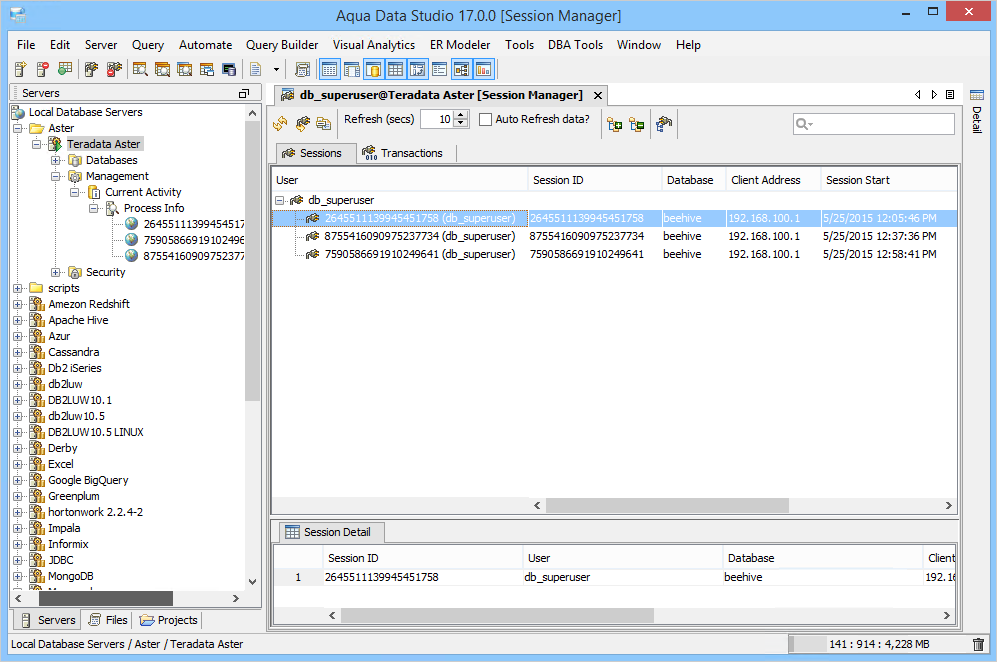Image resolution: width=997 pixels, height=662 pixels.
Task: Collapse the Teradata Aster server node
Action: [37, 144]
